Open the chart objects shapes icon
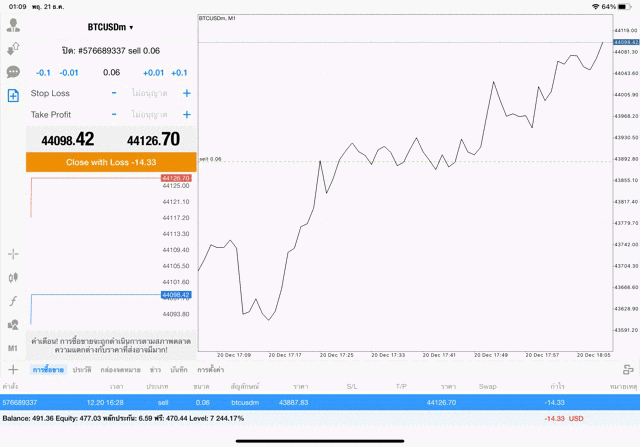This screenshot has height=447, width=640. pyautogui.click(x=14, y=324)
